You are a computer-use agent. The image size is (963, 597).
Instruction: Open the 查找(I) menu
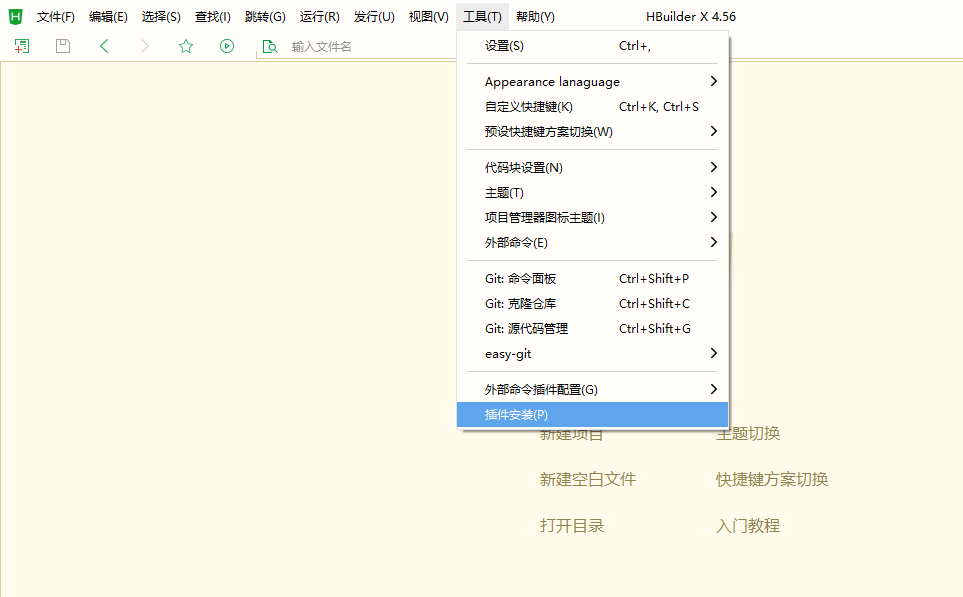point(212,17)
